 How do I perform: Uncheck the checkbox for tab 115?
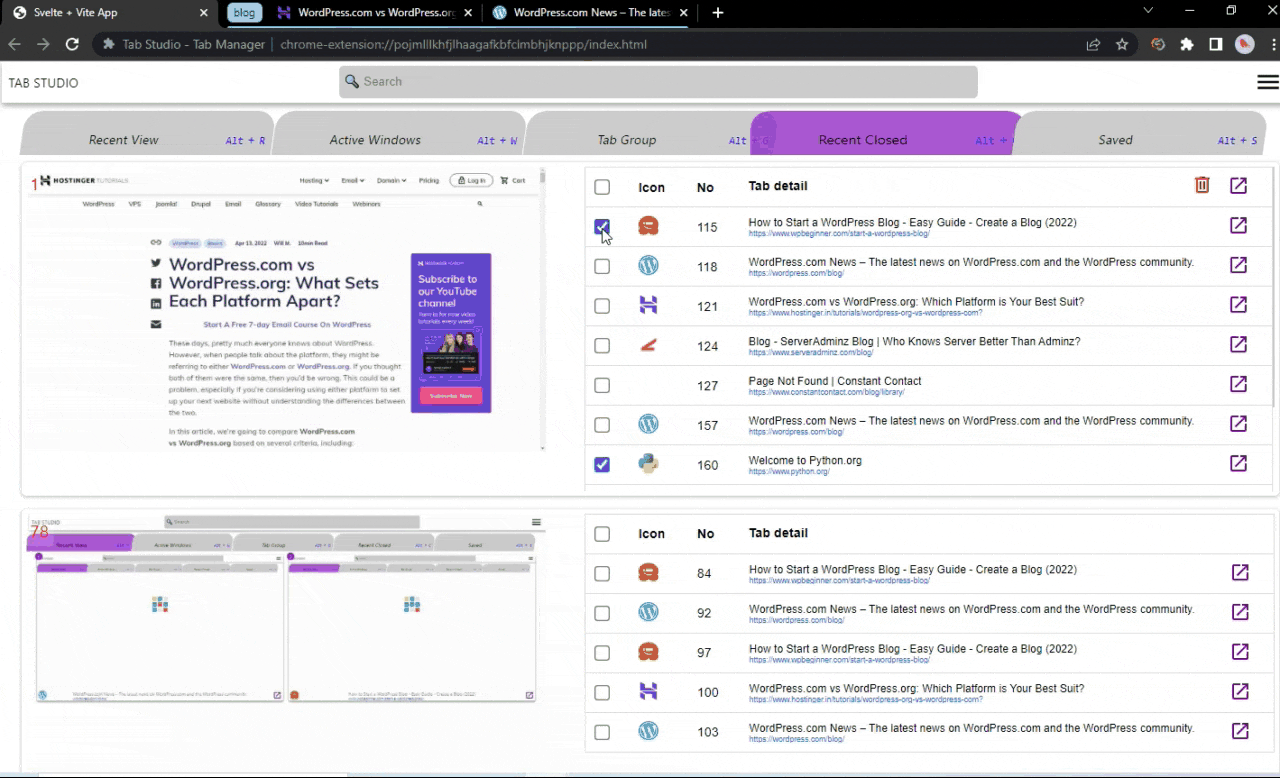[601, 227]
